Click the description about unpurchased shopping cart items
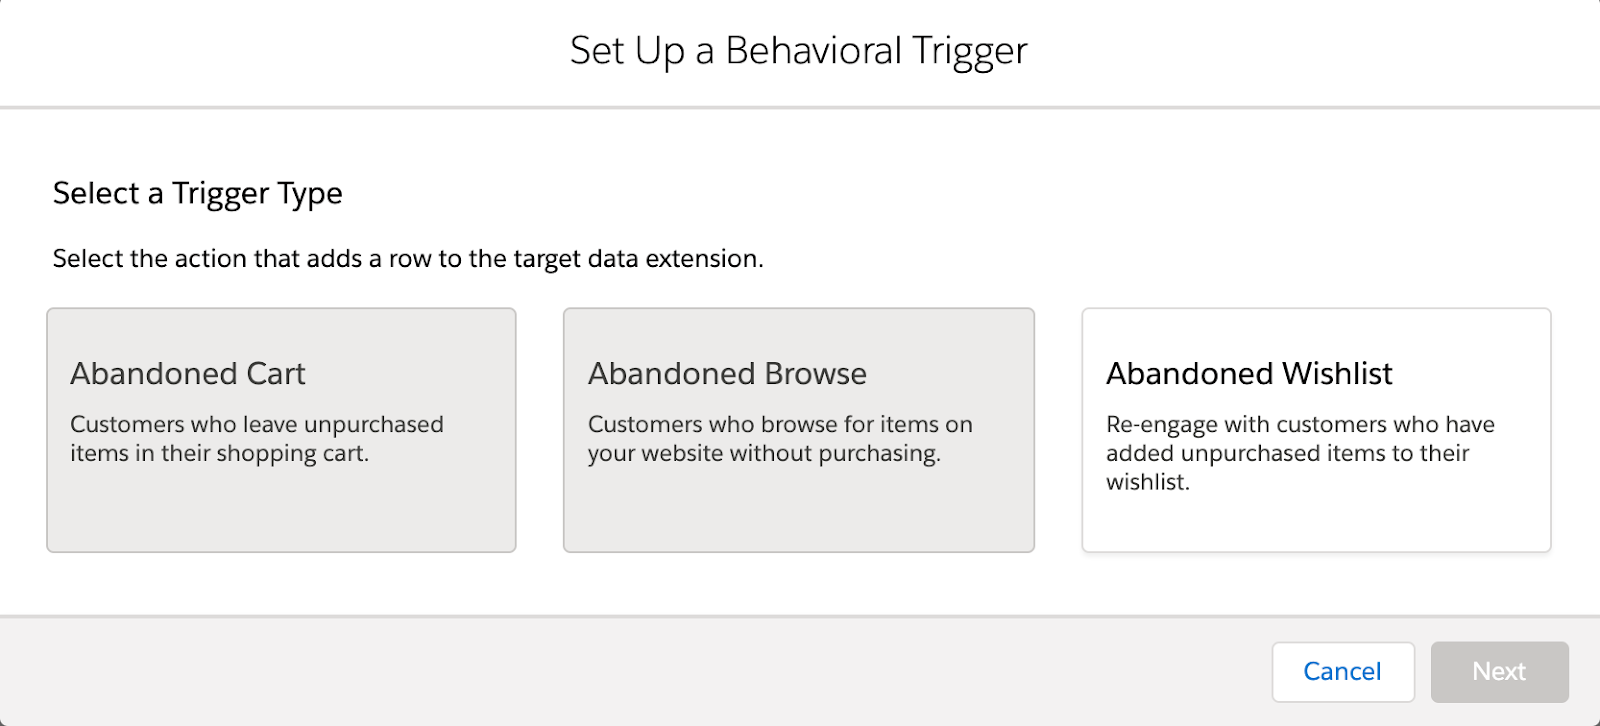Image resolution: width=1600 pixels, height=726 pixels. pos(257,439)
